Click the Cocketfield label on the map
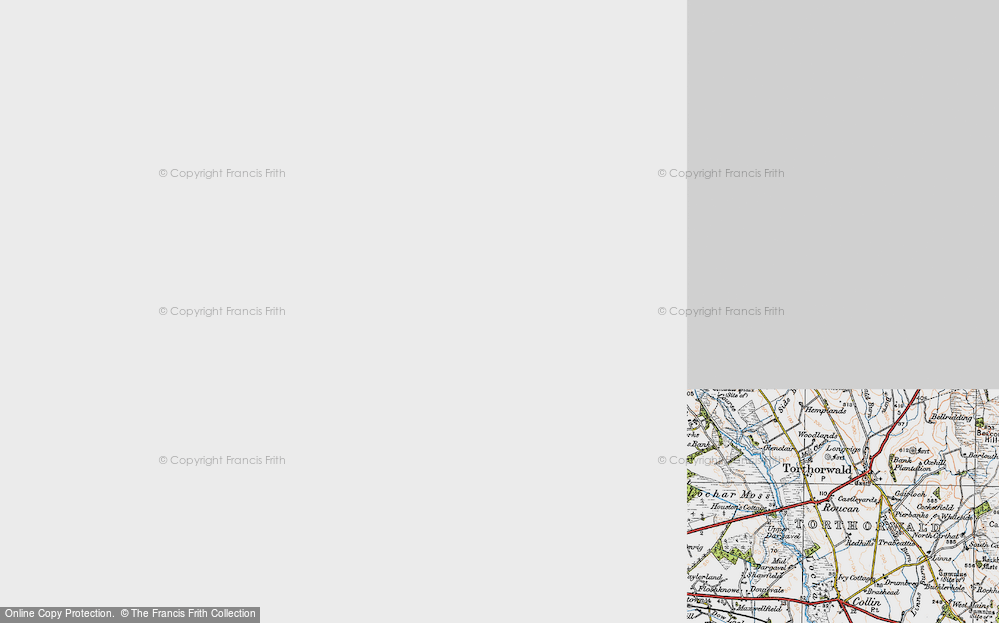The width and height of the screenshot is (999, 623). (x=935, y=507)
